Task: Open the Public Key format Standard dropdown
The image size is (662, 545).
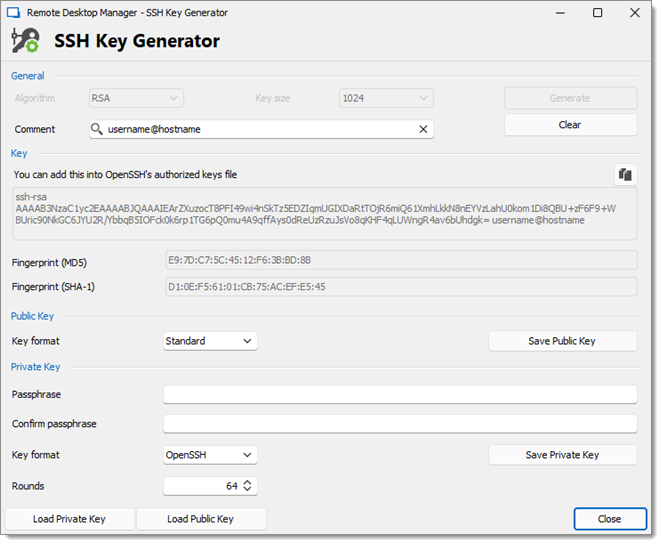Action: (x=210, y=341)
